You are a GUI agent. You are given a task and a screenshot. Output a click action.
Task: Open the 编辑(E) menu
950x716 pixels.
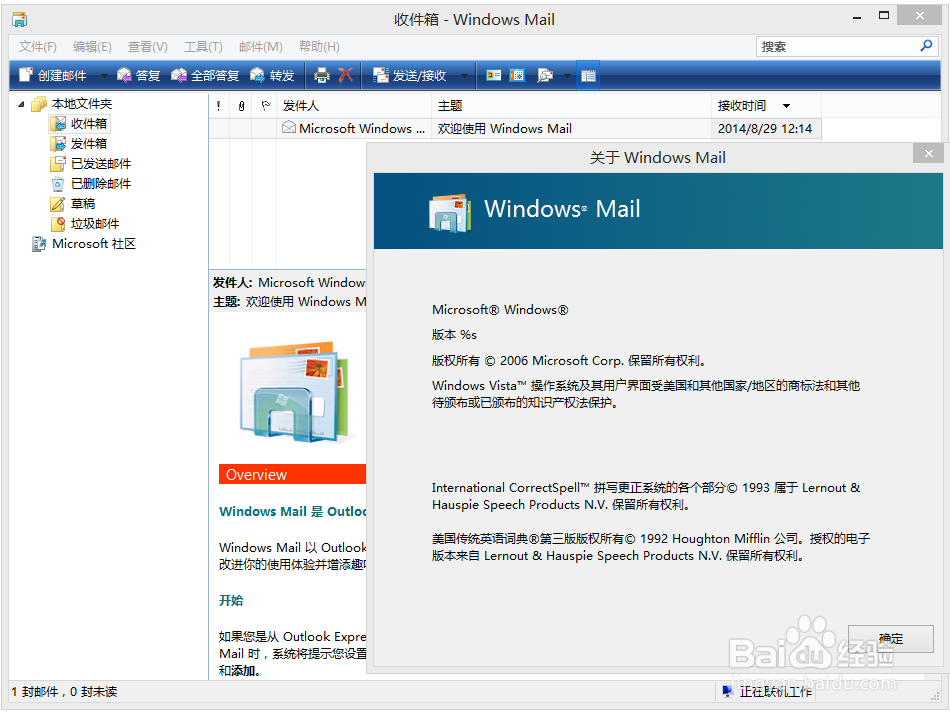pos(92,47)
